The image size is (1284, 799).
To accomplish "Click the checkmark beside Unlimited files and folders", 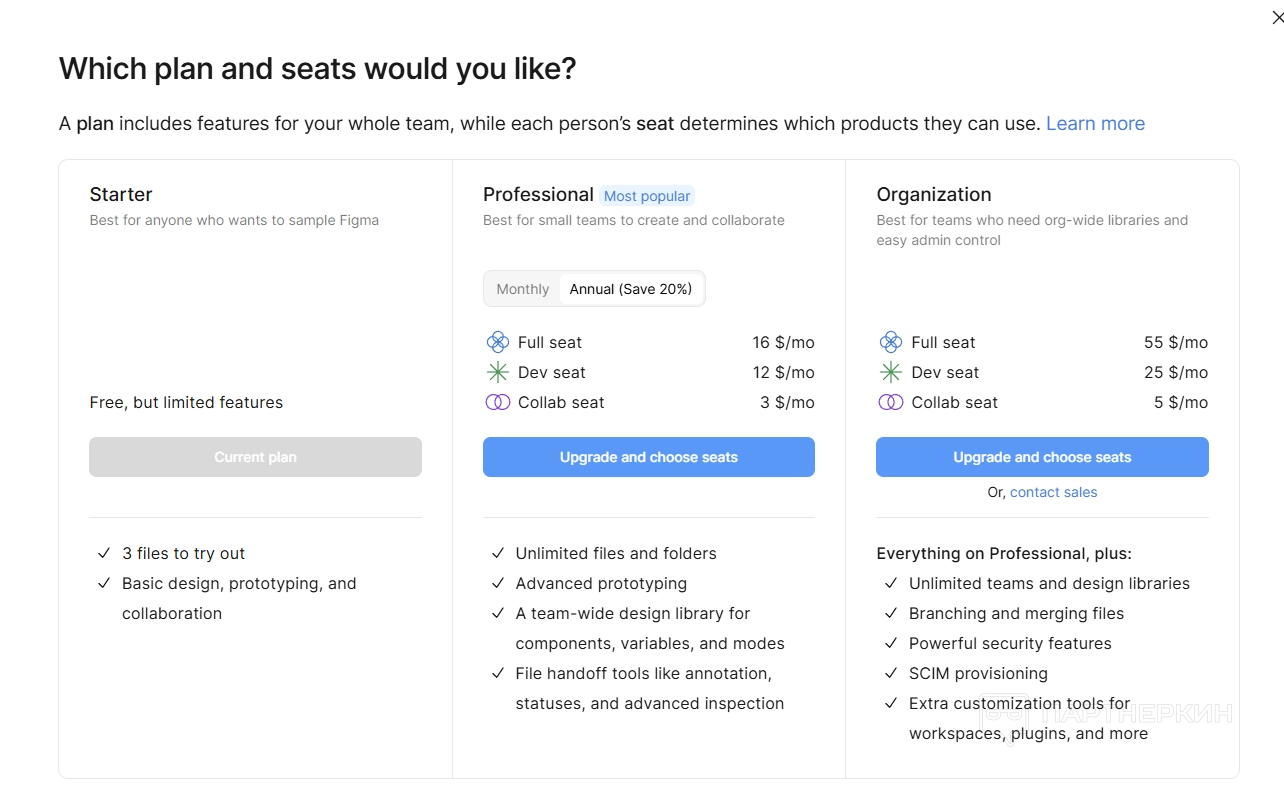I will pos(497,553).
